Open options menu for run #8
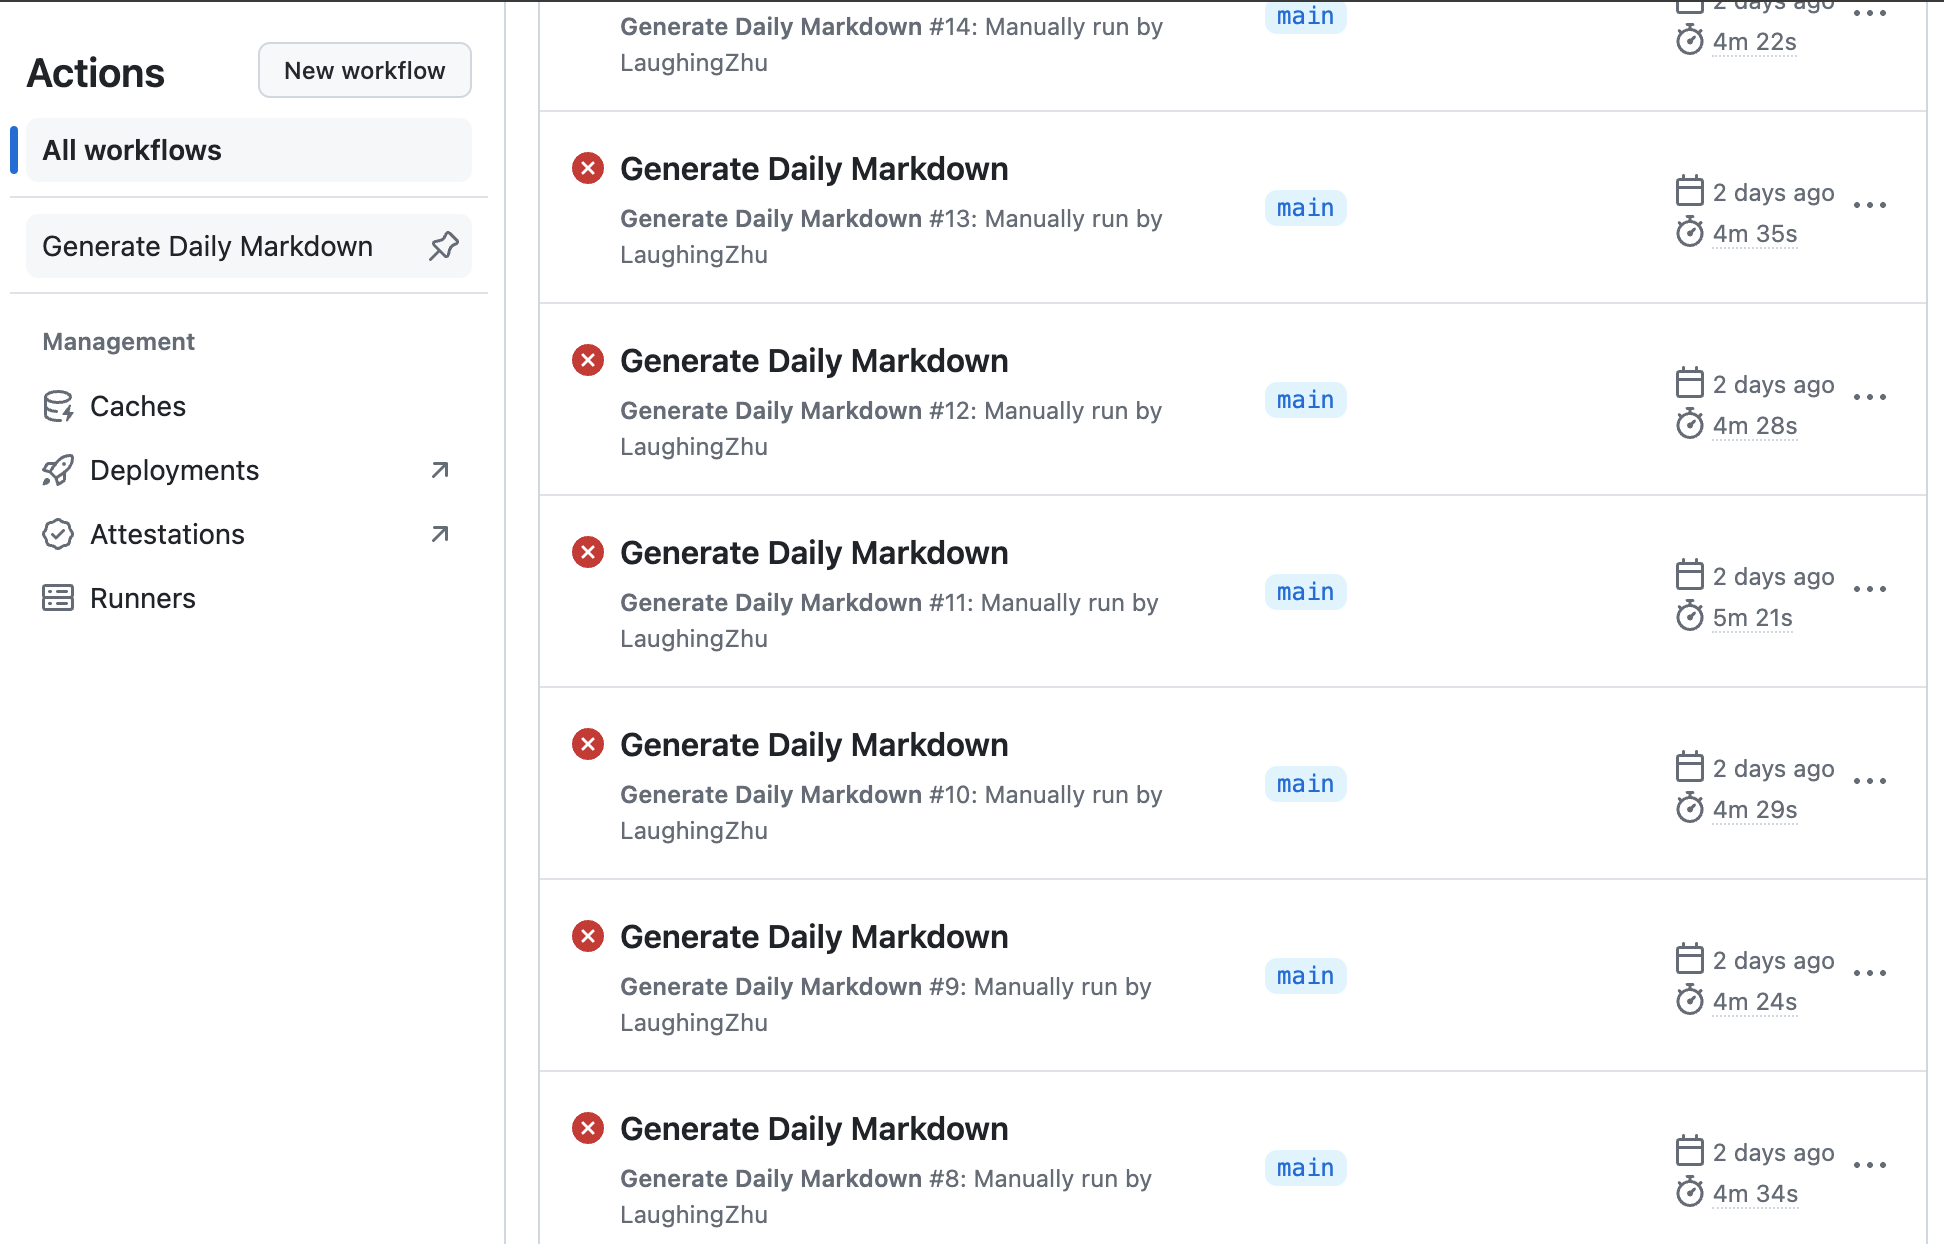 (1869, 1165)
